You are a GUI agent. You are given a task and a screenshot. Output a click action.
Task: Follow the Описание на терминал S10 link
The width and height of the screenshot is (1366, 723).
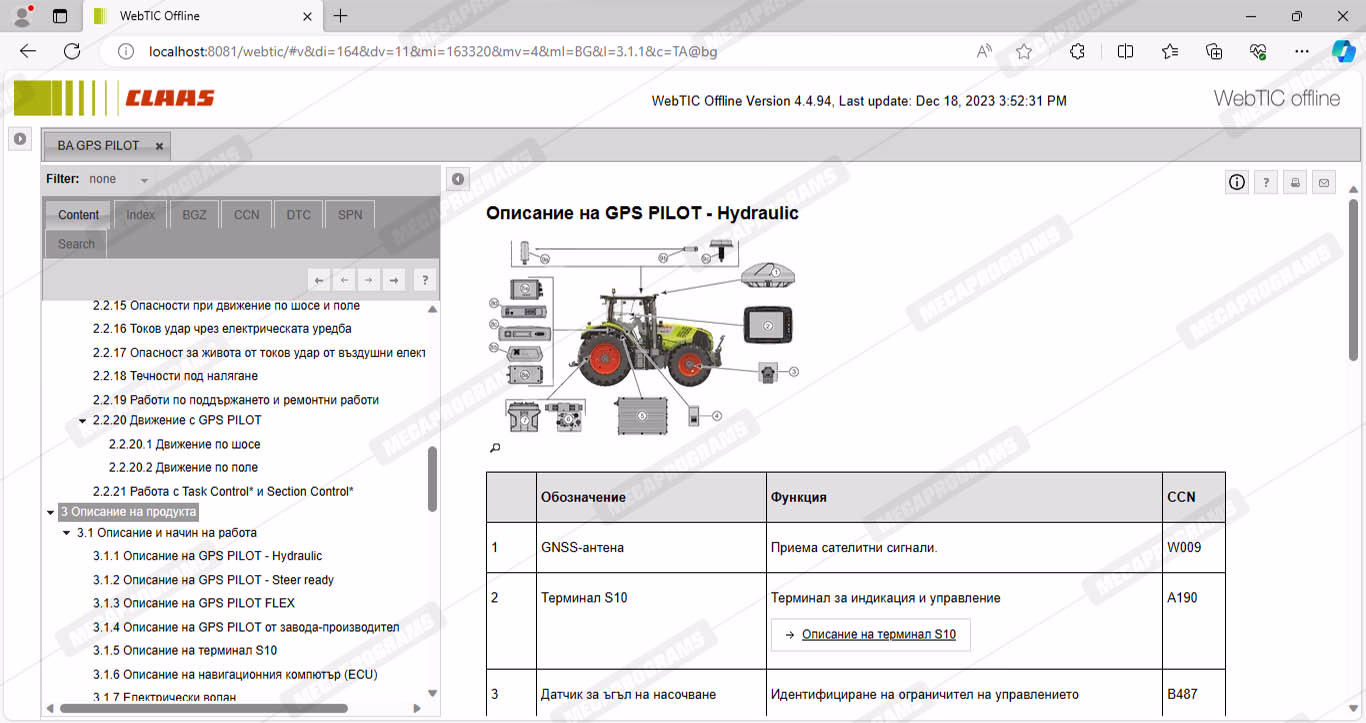[x=878, y=634]
